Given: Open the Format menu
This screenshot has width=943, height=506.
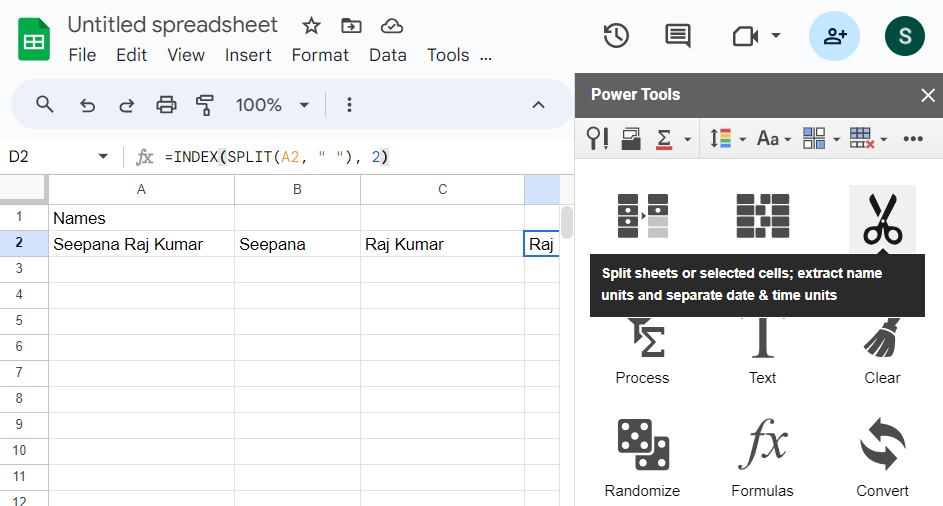Looking at the screenshot, I should [x=320, y=55].
